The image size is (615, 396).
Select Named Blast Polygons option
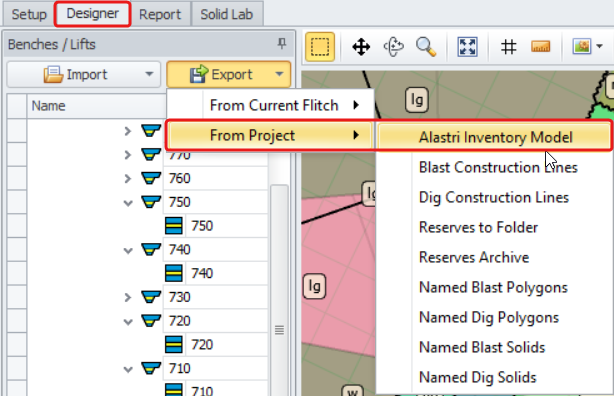coord(493,287)
